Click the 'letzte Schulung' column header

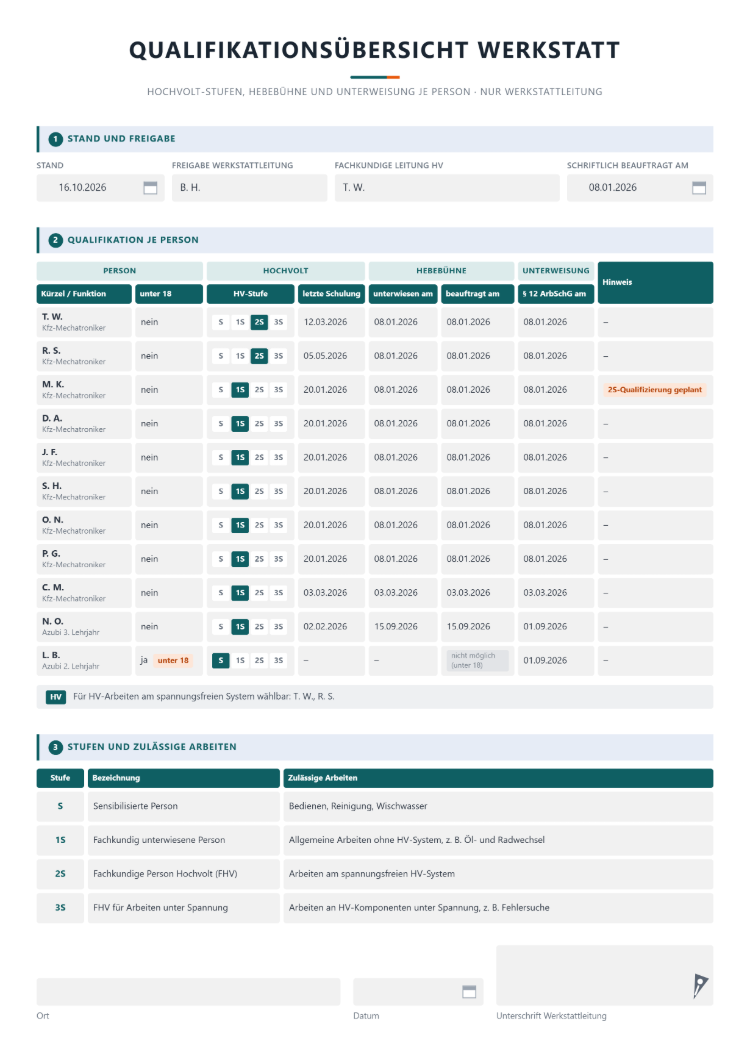tap(331, 294)
